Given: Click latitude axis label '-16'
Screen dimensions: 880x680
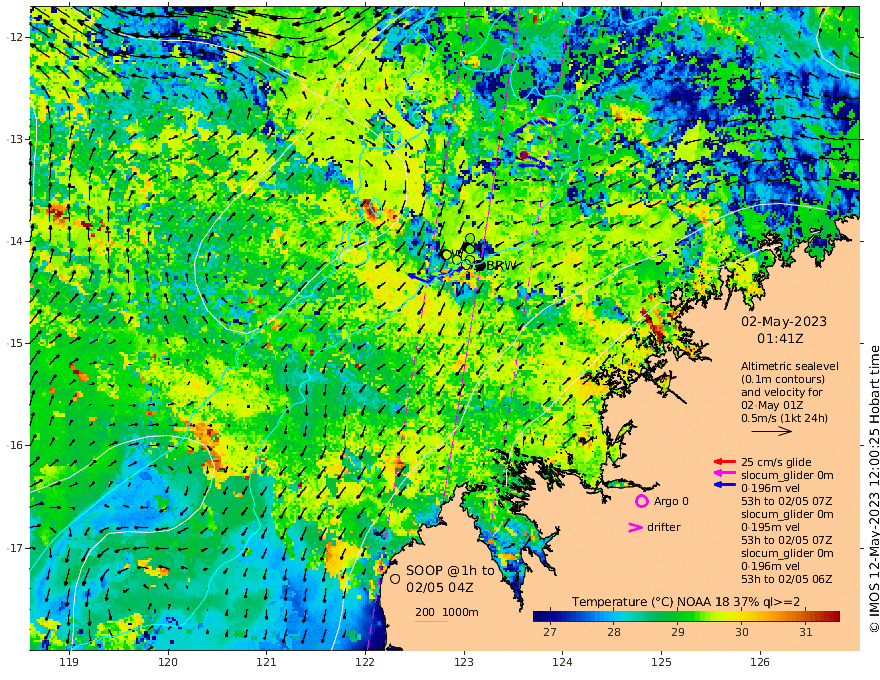Looking at the screenshot, I should [15, 445].
